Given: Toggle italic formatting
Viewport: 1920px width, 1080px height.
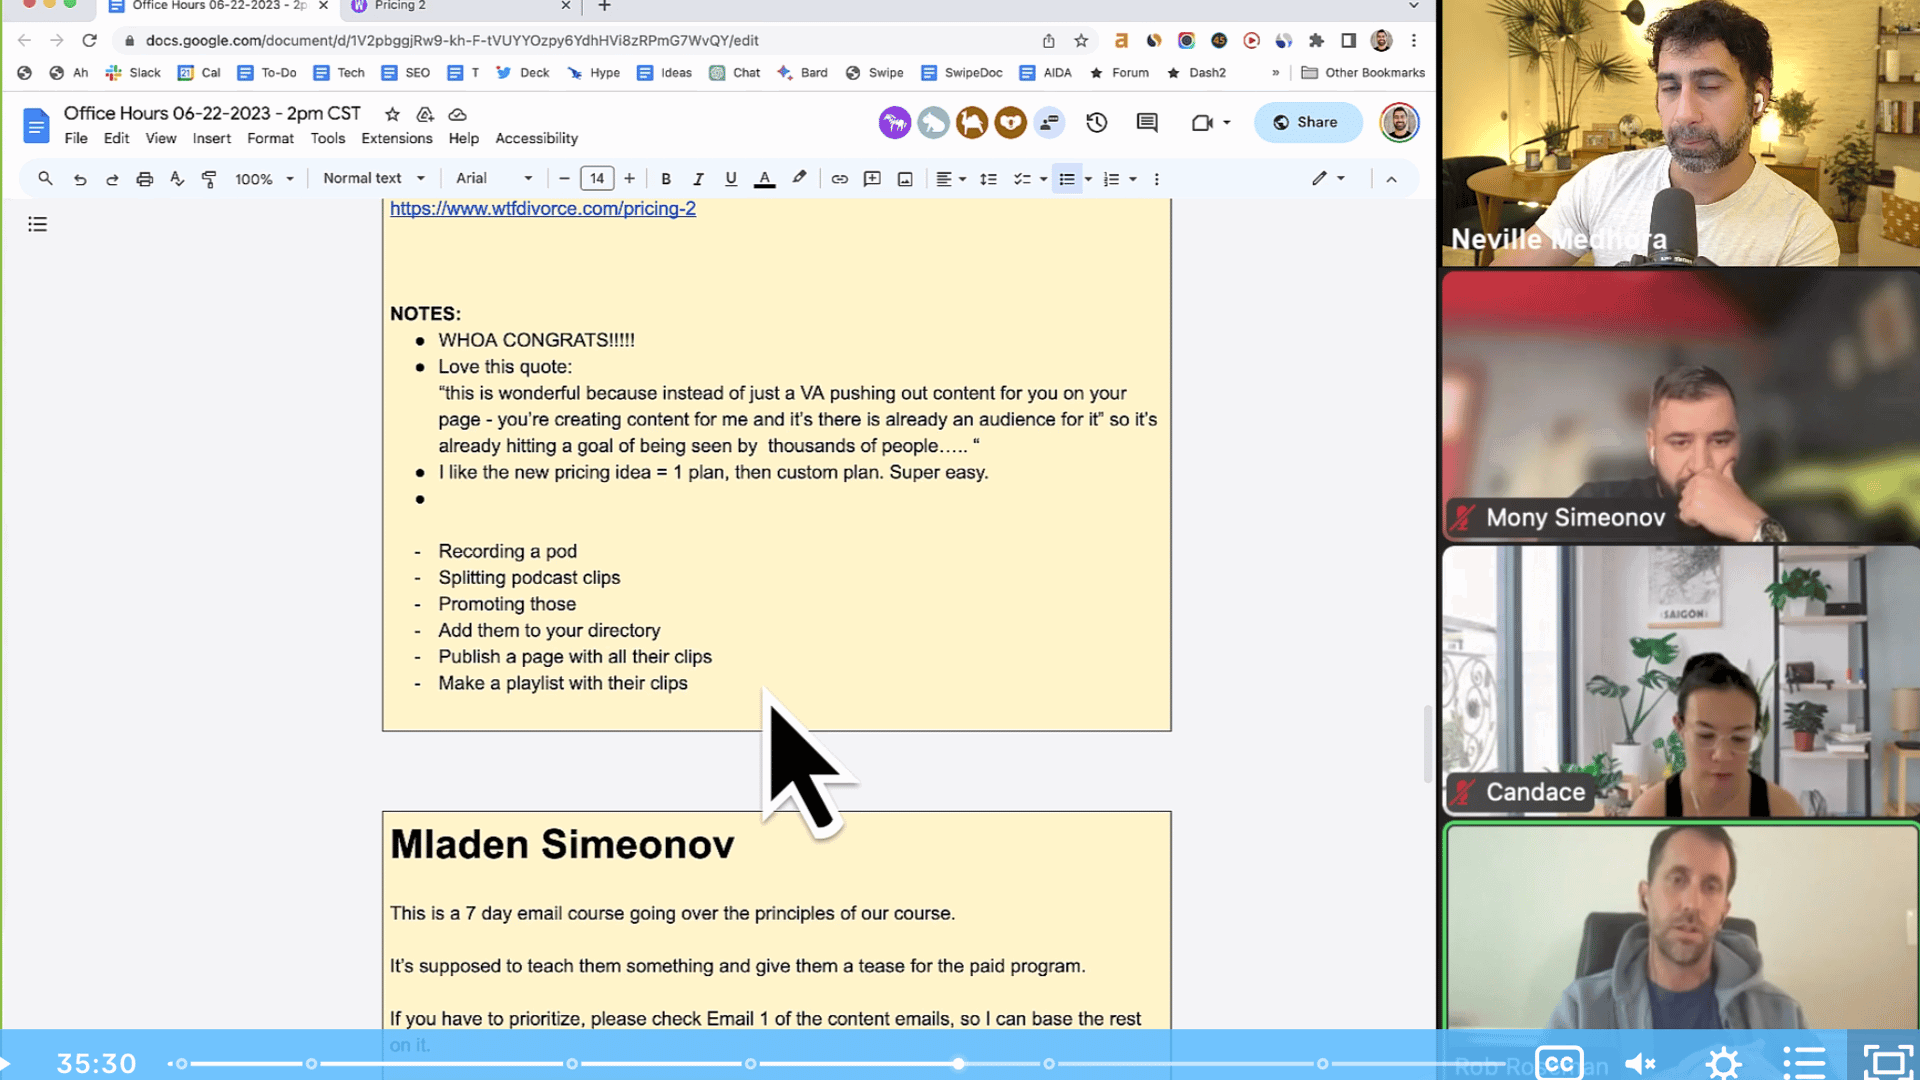Looking at the screenshot, I should coord(698,179).
